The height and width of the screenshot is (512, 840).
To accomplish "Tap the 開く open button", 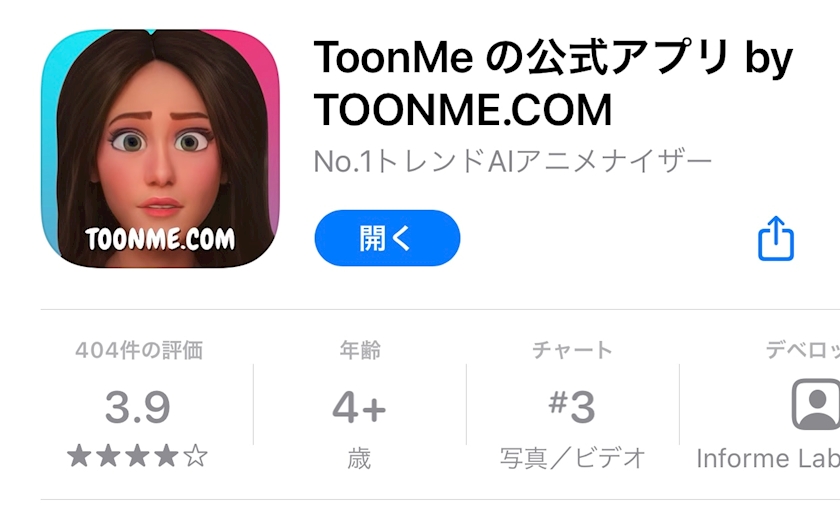I will [387, 238].
